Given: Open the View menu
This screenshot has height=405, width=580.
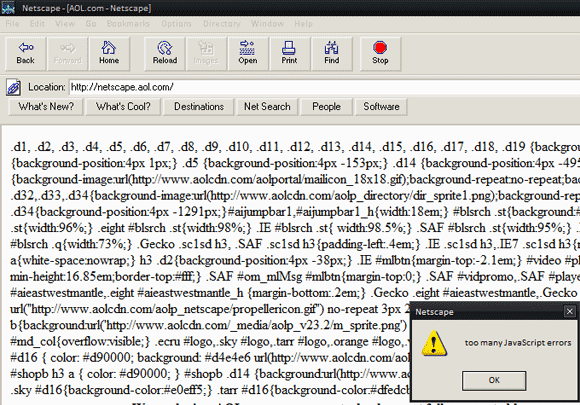Looking at the screenshot, I should [x=65, y=24].
